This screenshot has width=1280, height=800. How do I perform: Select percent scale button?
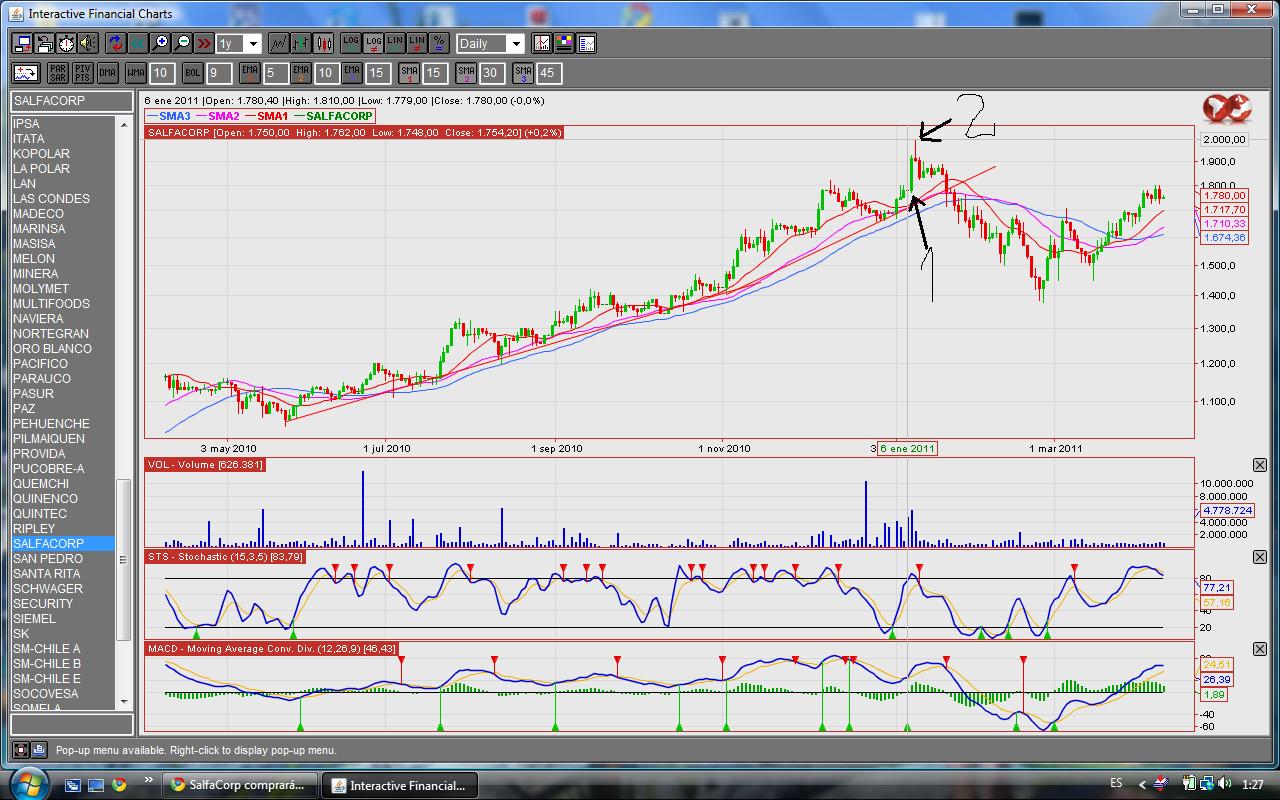point(438,43)
